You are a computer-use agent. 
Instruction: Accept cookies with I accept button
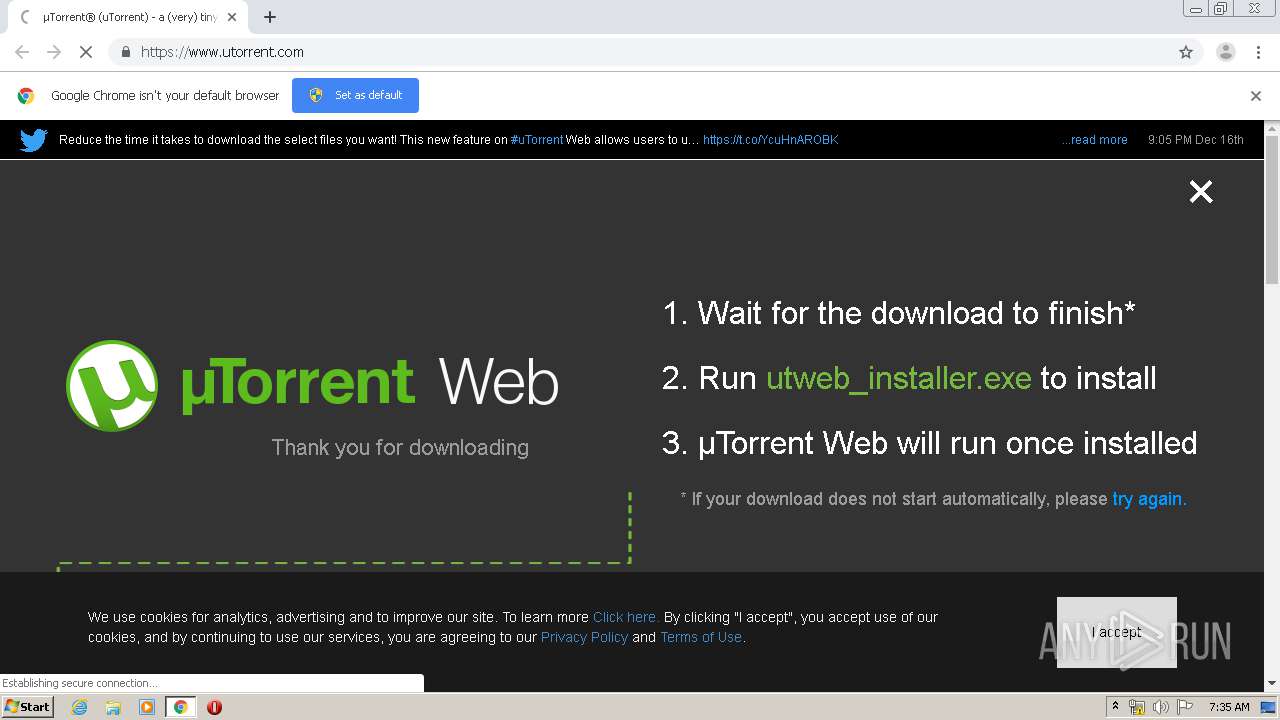pos(1116,632)
